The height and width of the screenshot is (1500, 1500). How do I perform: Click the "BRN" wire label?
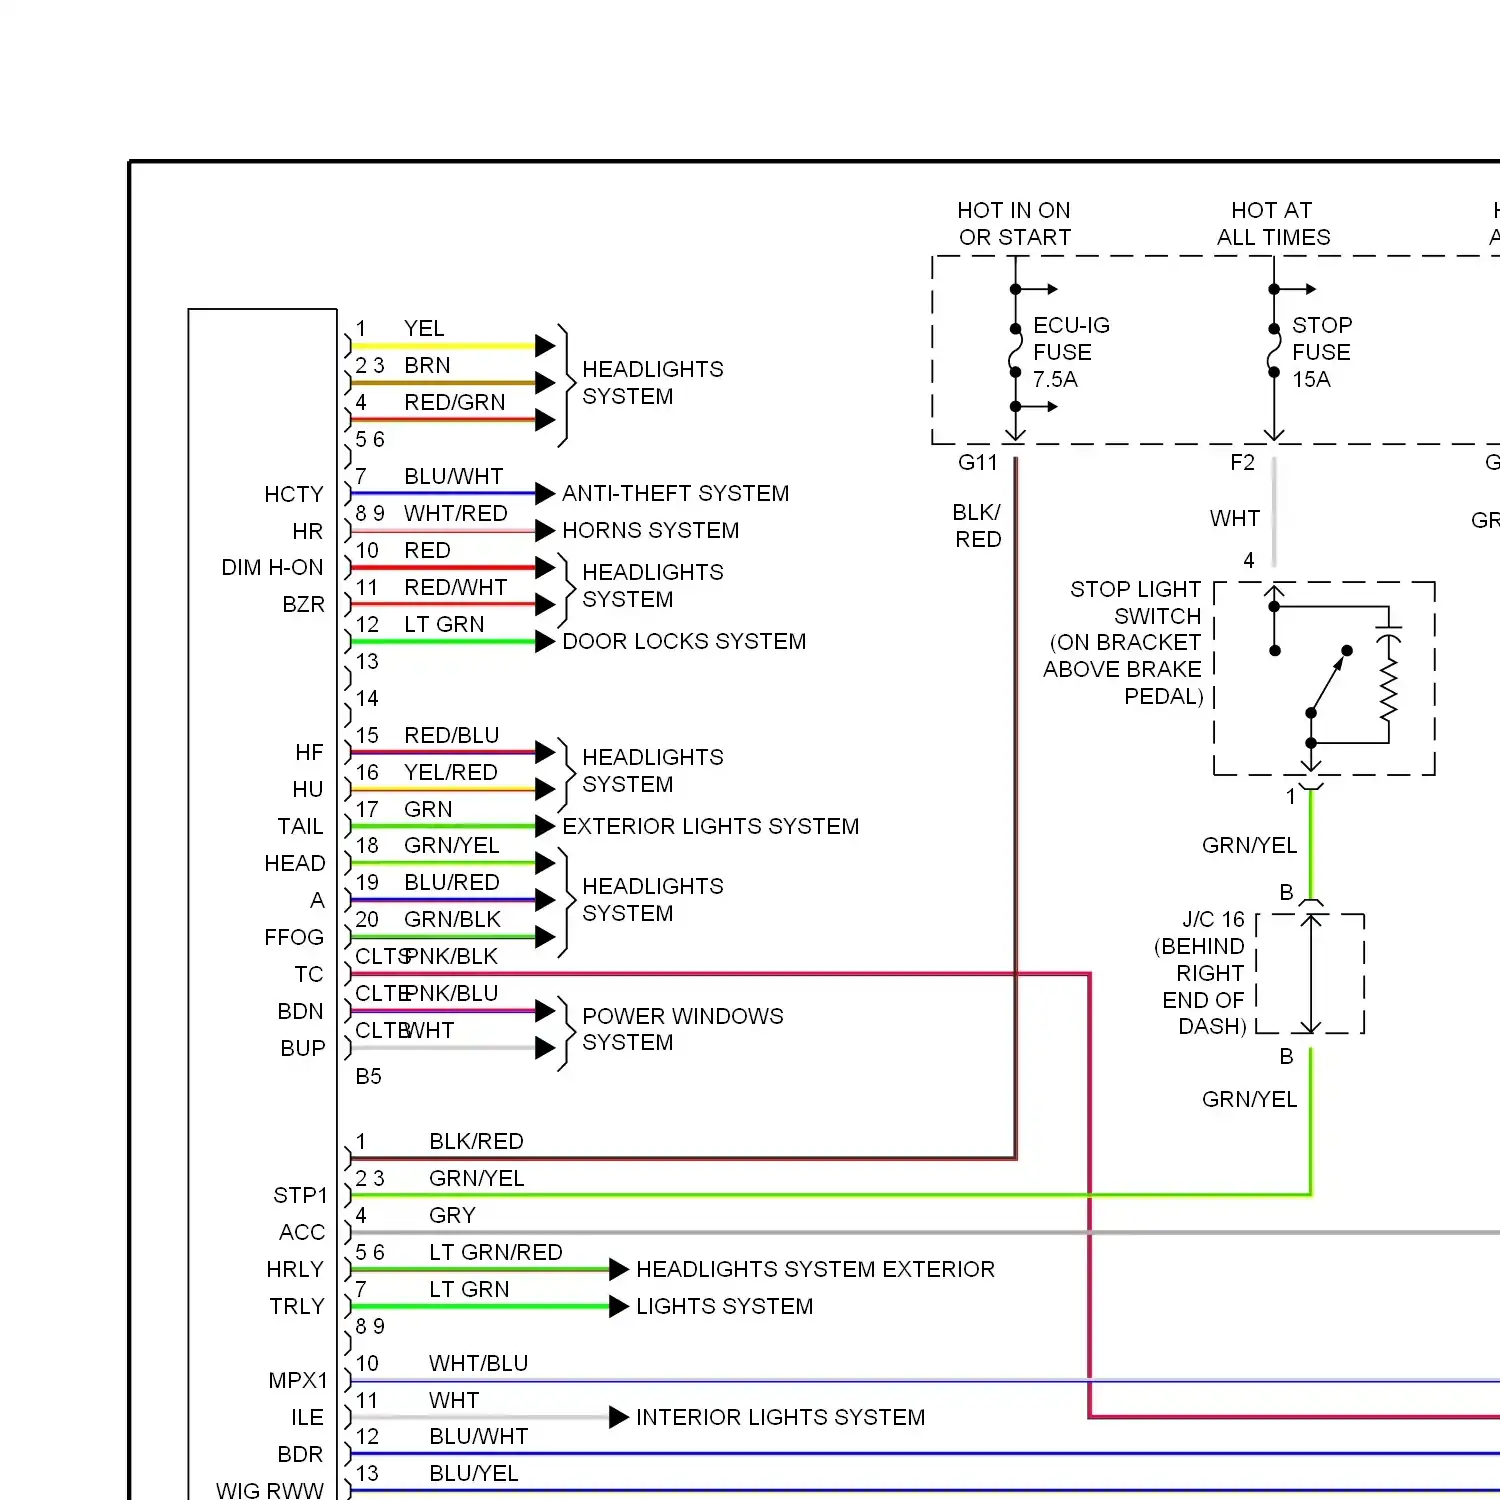pyautogui.click(x=427, y=366)
